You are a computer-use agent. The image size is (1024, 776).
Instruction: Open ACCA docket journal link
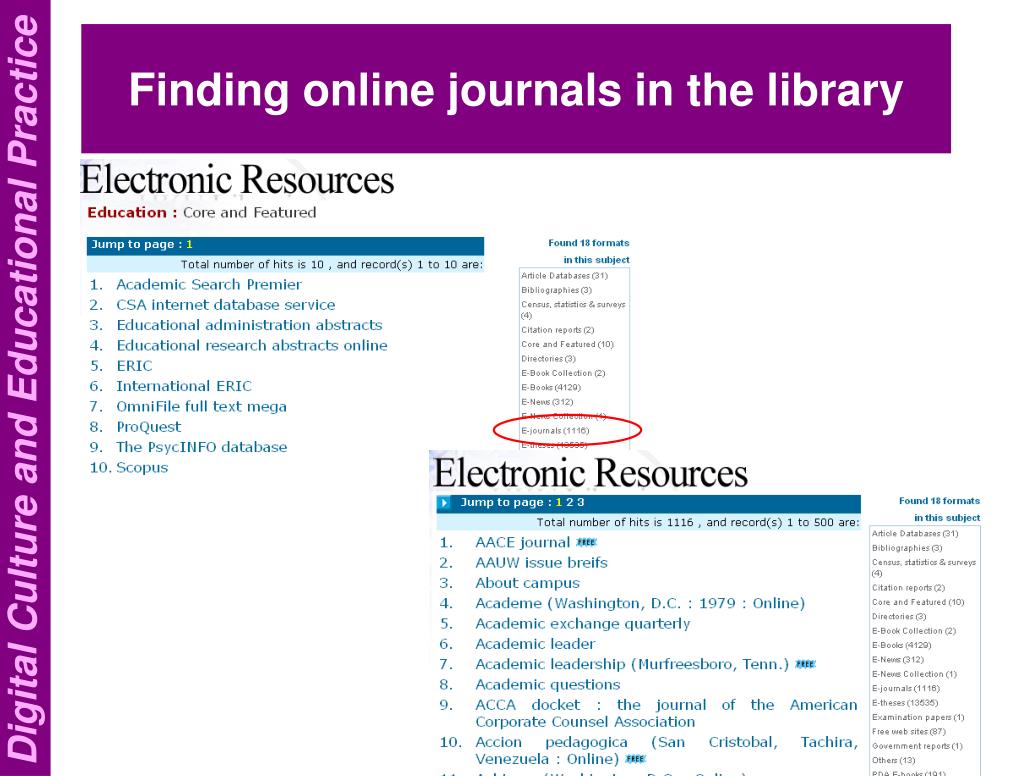pos(666,713)
